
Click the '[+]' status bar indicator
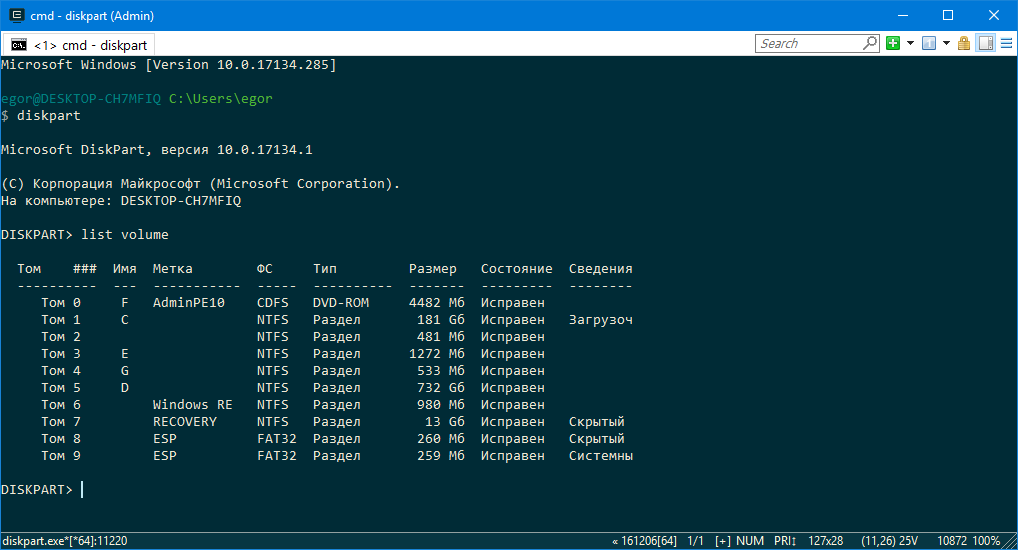pos(723,541)
